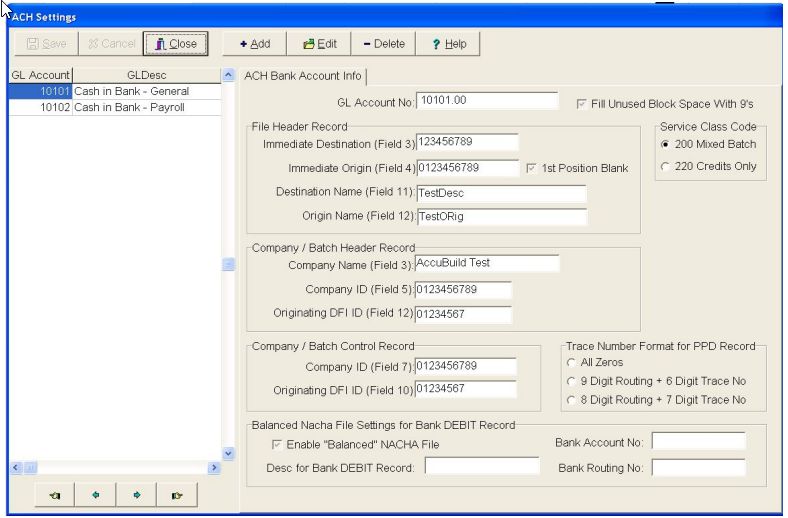Viewport: 788px width, 518px height.
Task: Go to next record navigation arrow
Action: (136, 494)
